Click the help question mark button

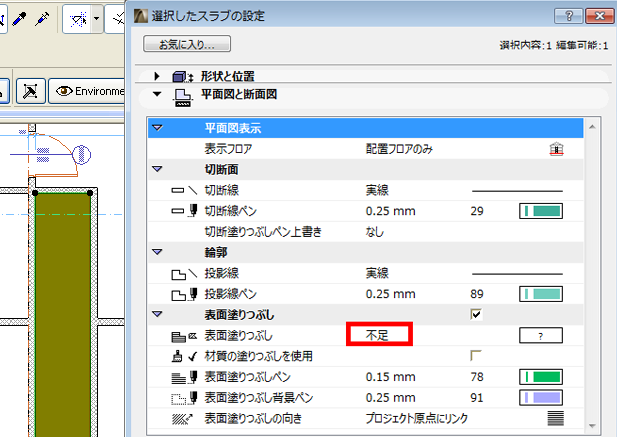(568, 16)
